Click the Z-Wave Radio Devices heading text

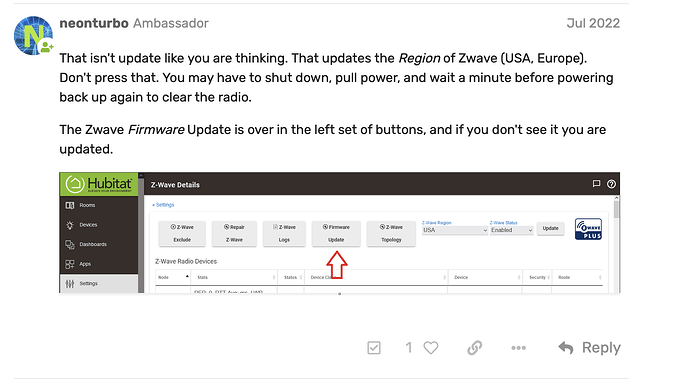[x=186, y=261]
